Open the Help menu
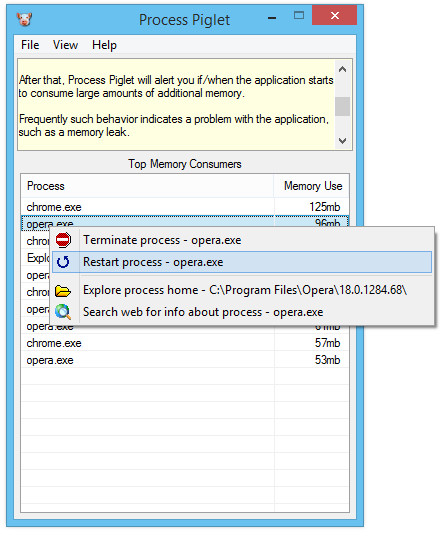The width and height of the screenshot is (448, 544). 104,45
